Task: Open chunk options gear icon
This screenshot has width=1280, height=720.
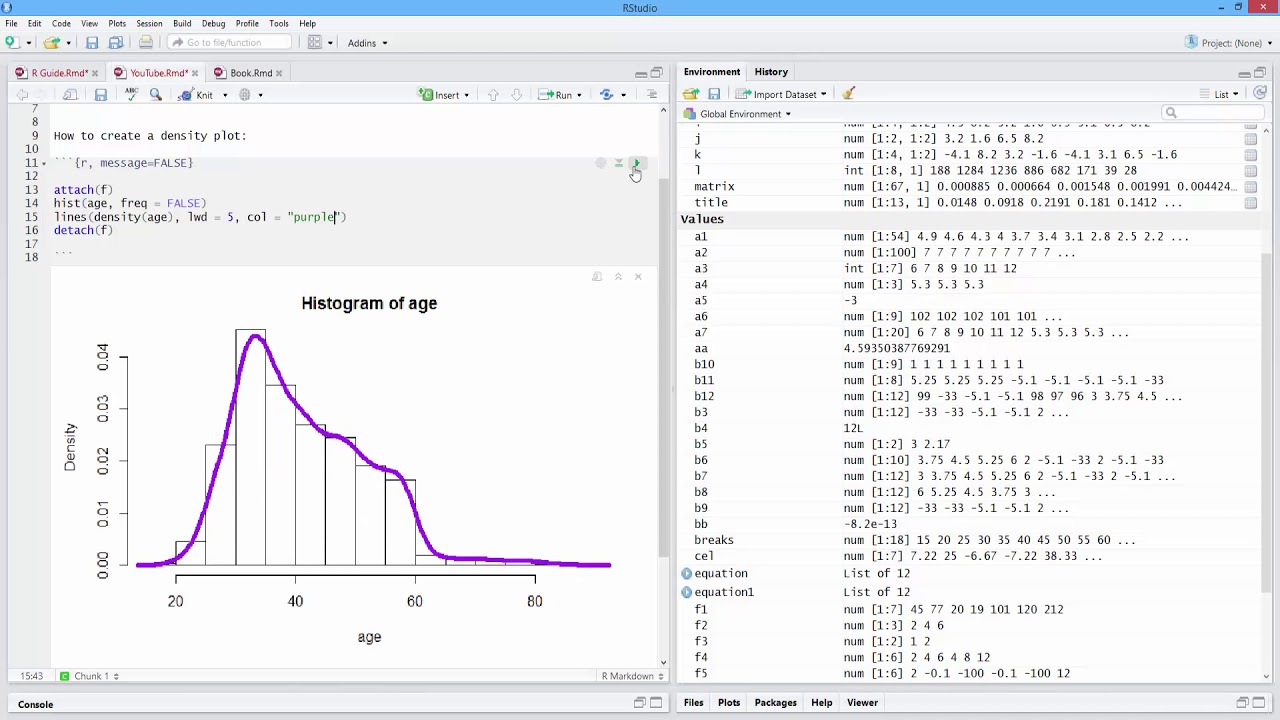Action: pos(600,163)
